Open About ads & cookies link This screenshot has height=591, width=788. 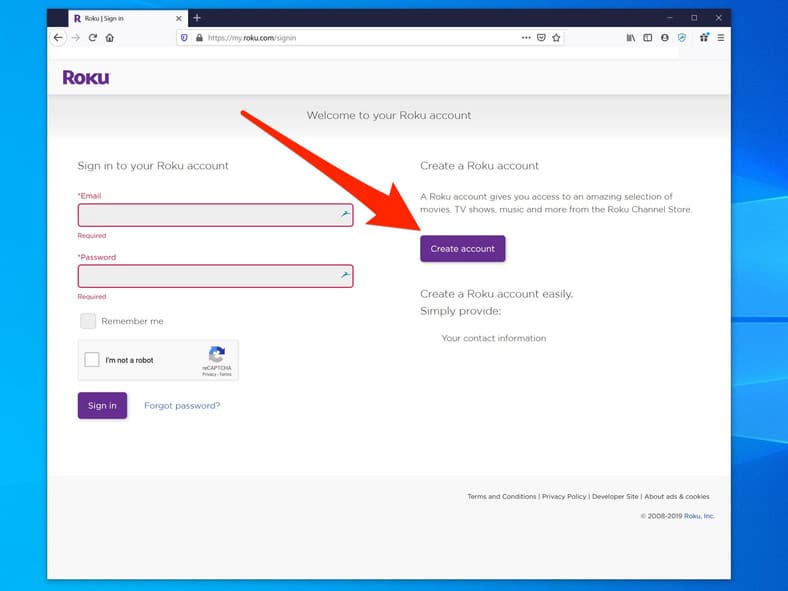[x=677, y=497]
